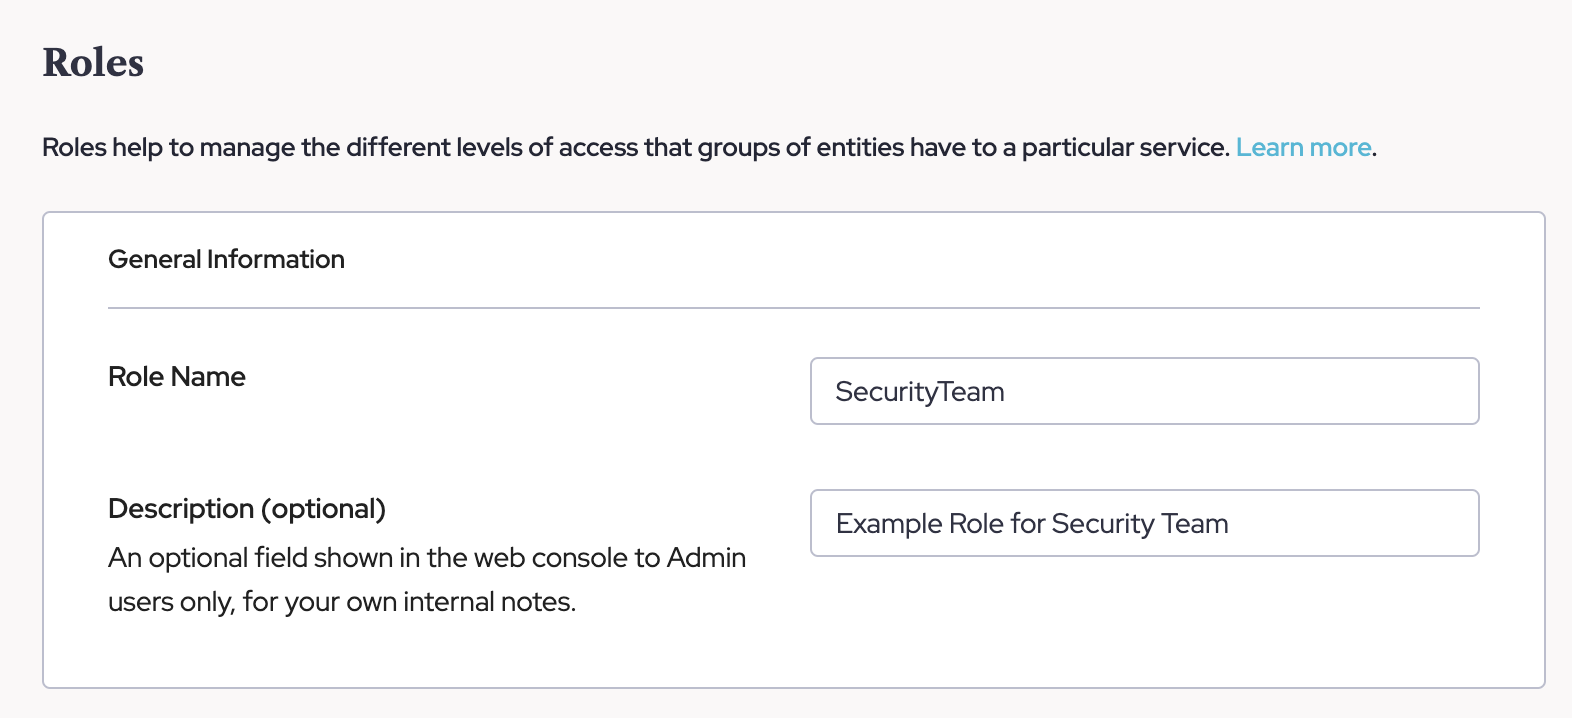Image resolution: width=1572 pixels, height=718 pixels.
Task: Click the help text about Admin users
Action: point(426,580)
